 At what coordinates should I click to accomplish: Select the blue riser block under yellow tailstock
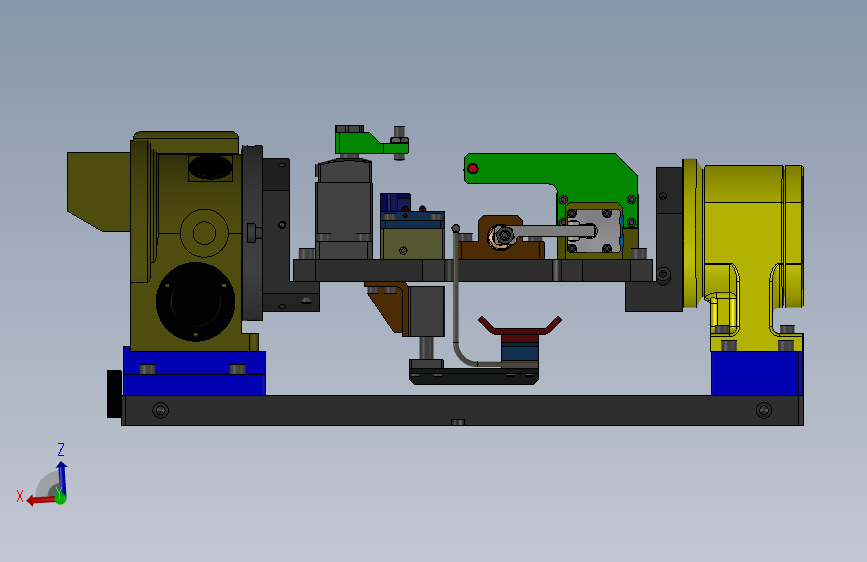tap(756, 373)
